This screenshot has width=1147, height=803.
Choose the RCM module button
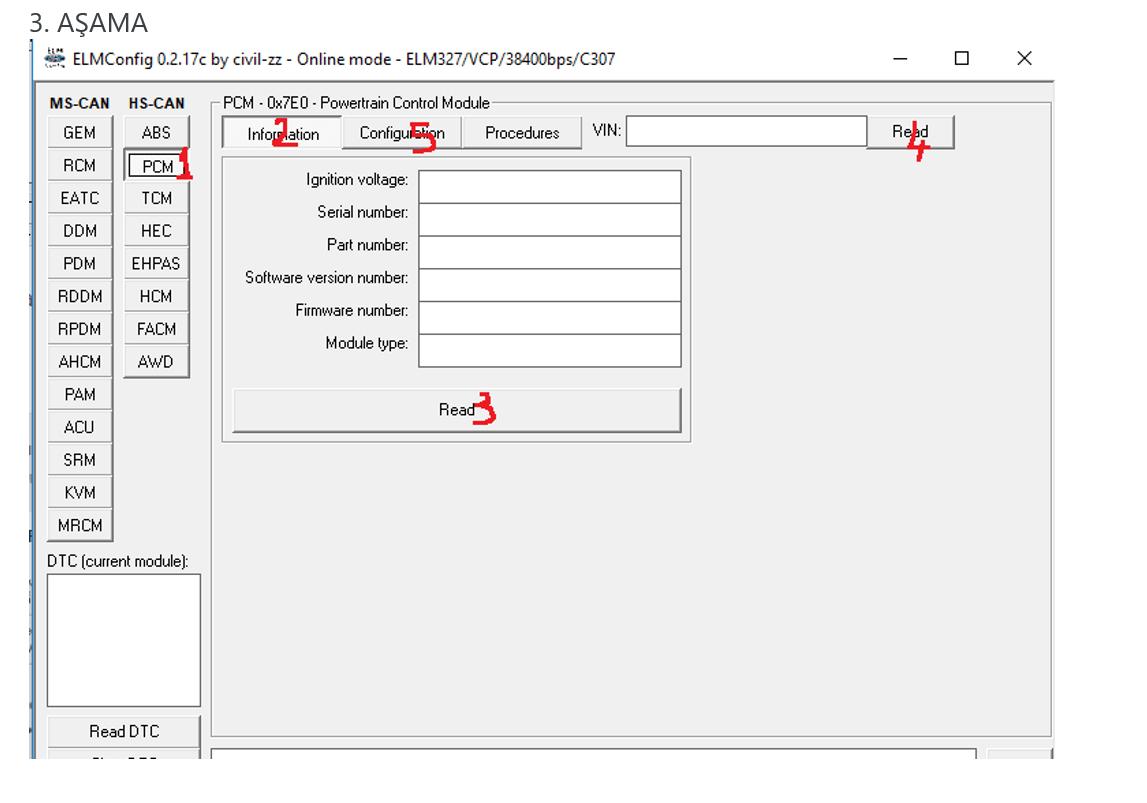click(80, 166)
